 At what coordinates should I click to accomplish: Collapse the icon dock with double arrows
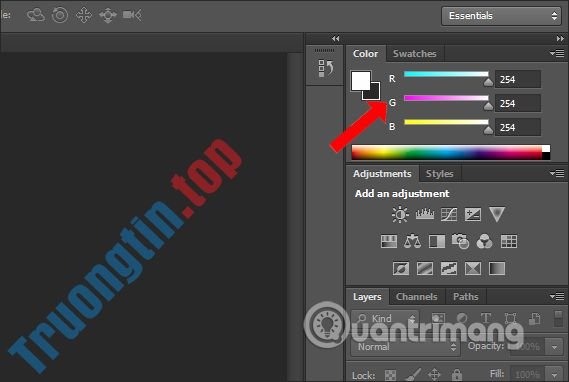(336, 38)
